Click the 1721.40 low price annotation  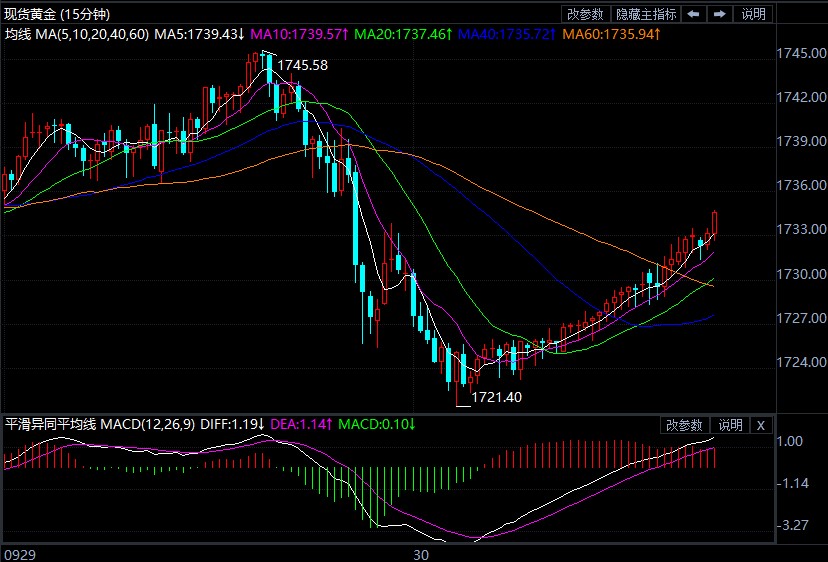click(496, 397)
